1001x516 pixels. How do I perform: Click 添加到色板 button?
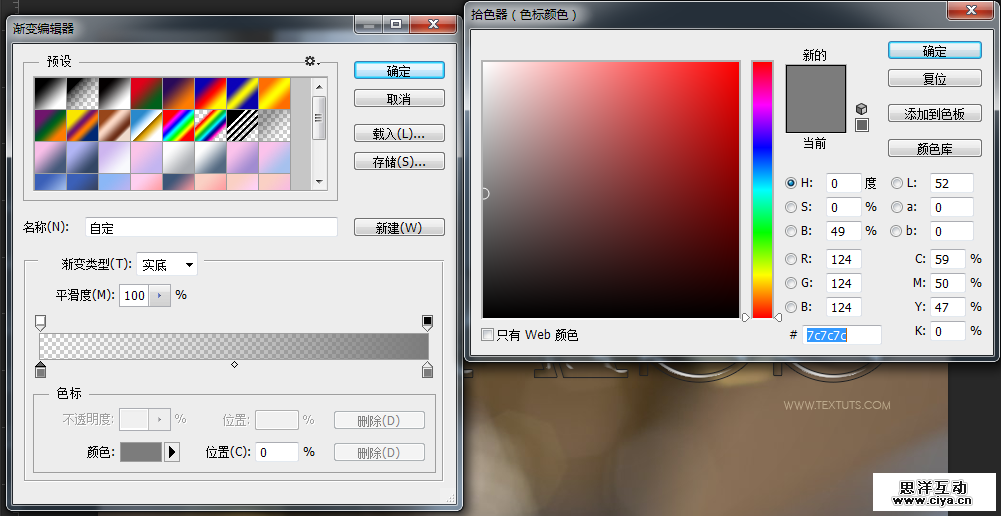click(x=934, y=114)
